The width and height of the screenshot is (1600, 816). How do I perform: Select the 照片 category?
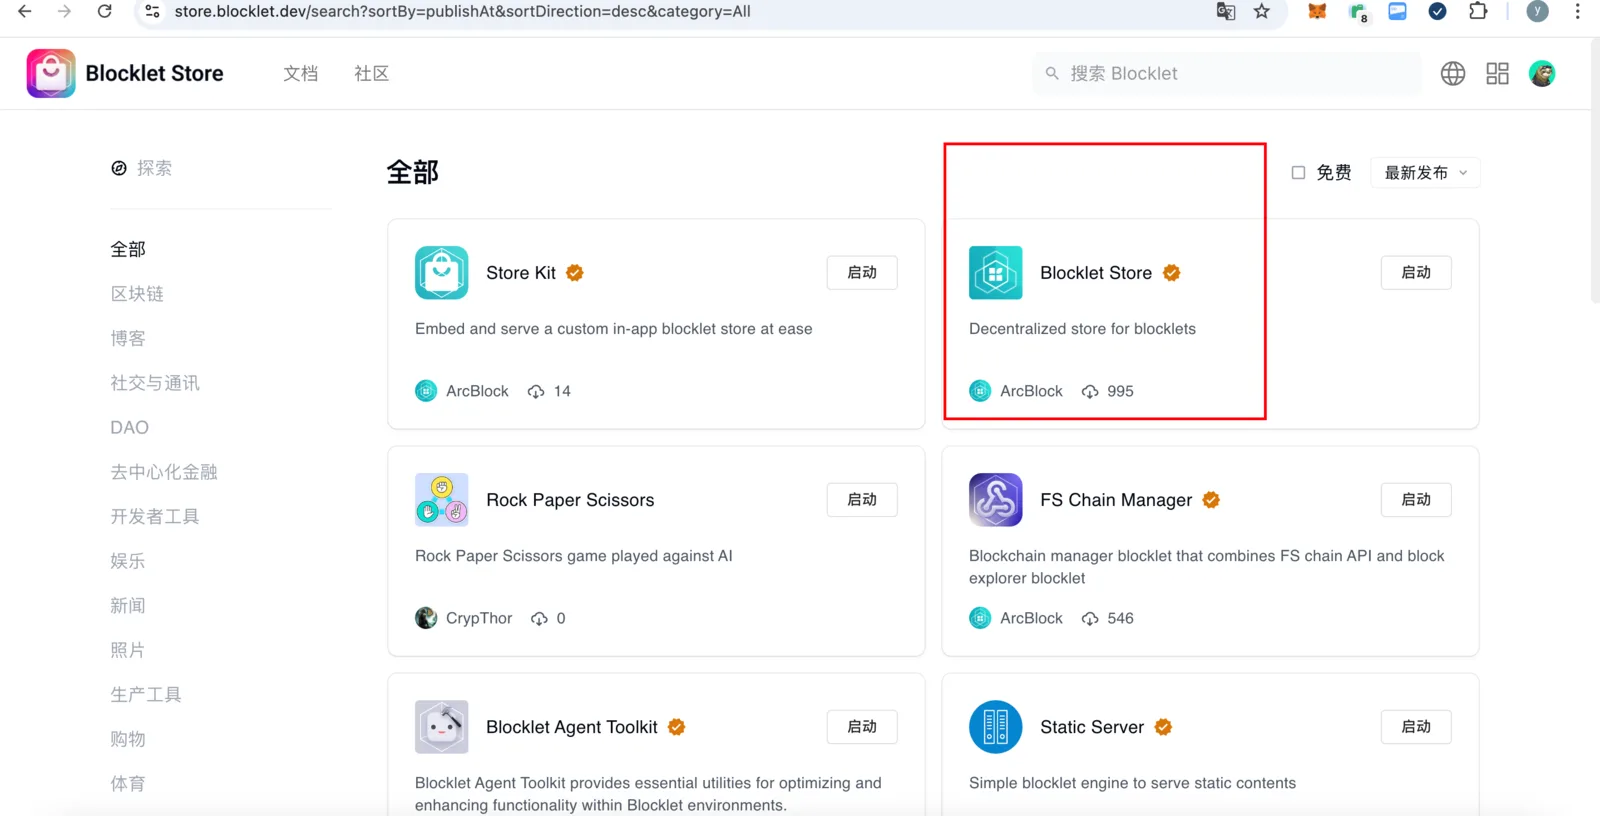point(128,650)
